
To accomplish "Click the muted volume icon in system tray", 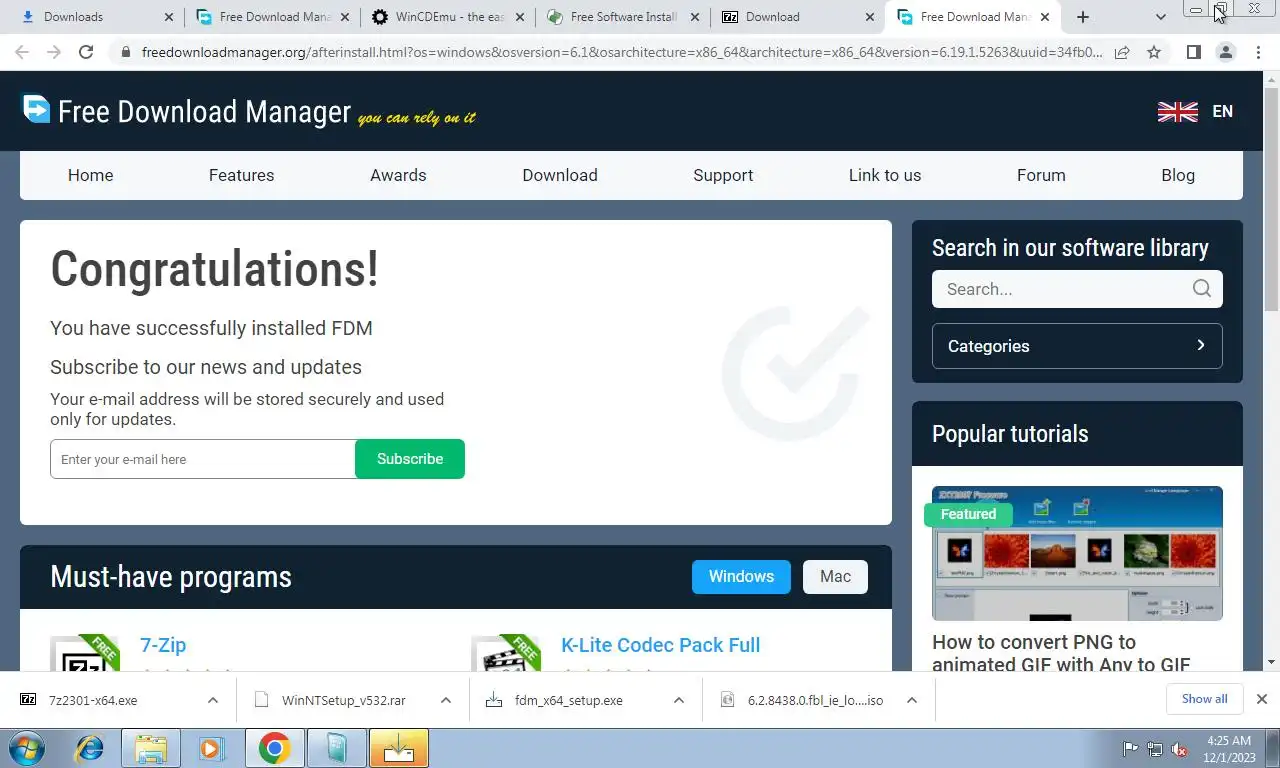I will pyautogui.click(x=1179, y=749).
